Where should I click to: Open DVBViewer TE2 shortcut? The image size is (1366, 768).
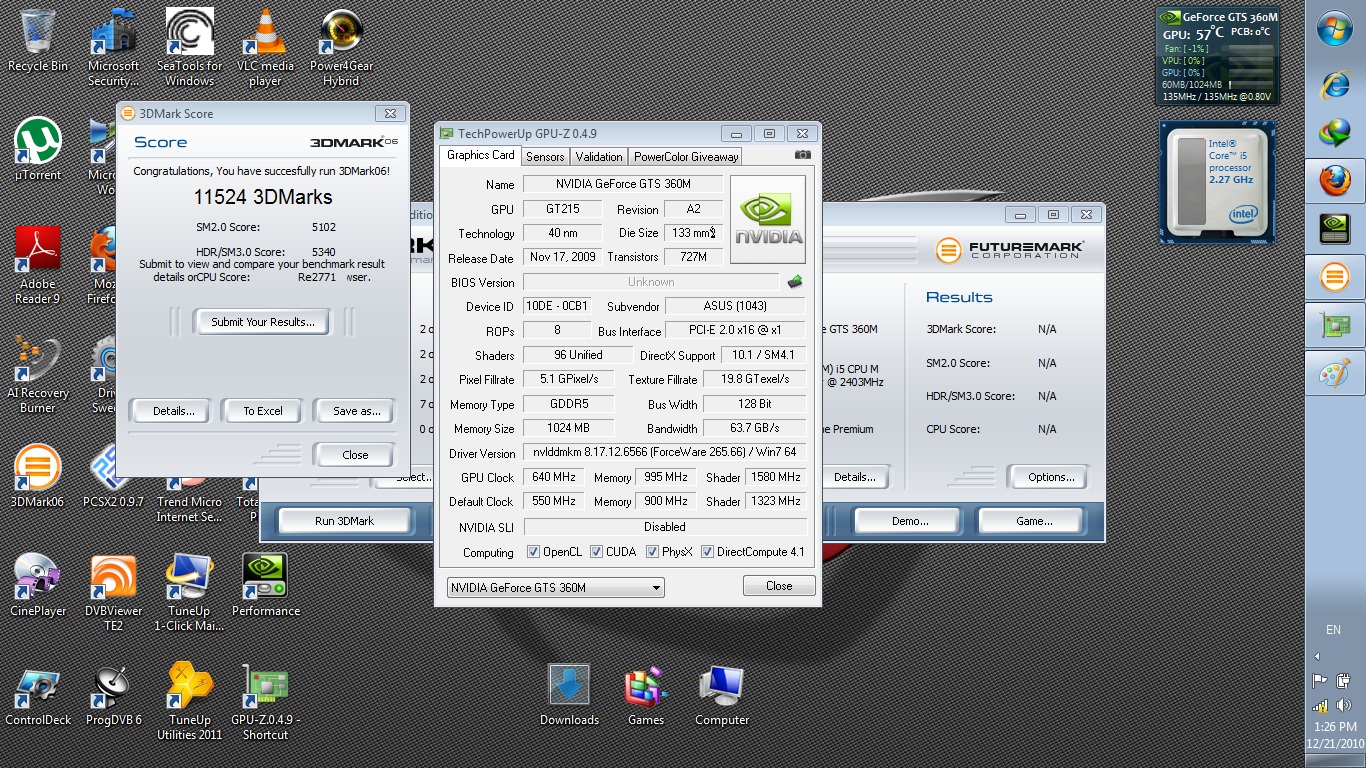click(113, 593)
